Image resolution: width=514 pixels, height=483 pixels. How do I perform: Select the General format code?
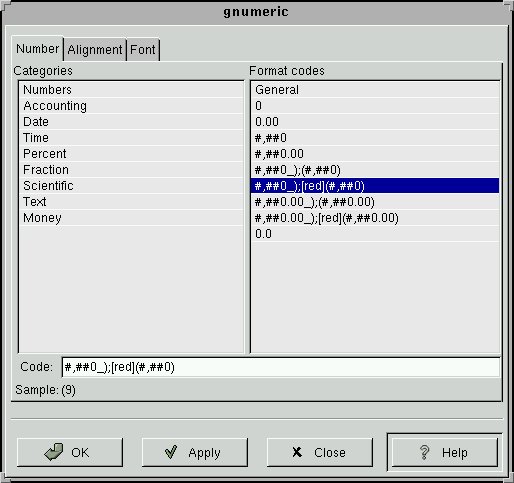tap(375, 90)
